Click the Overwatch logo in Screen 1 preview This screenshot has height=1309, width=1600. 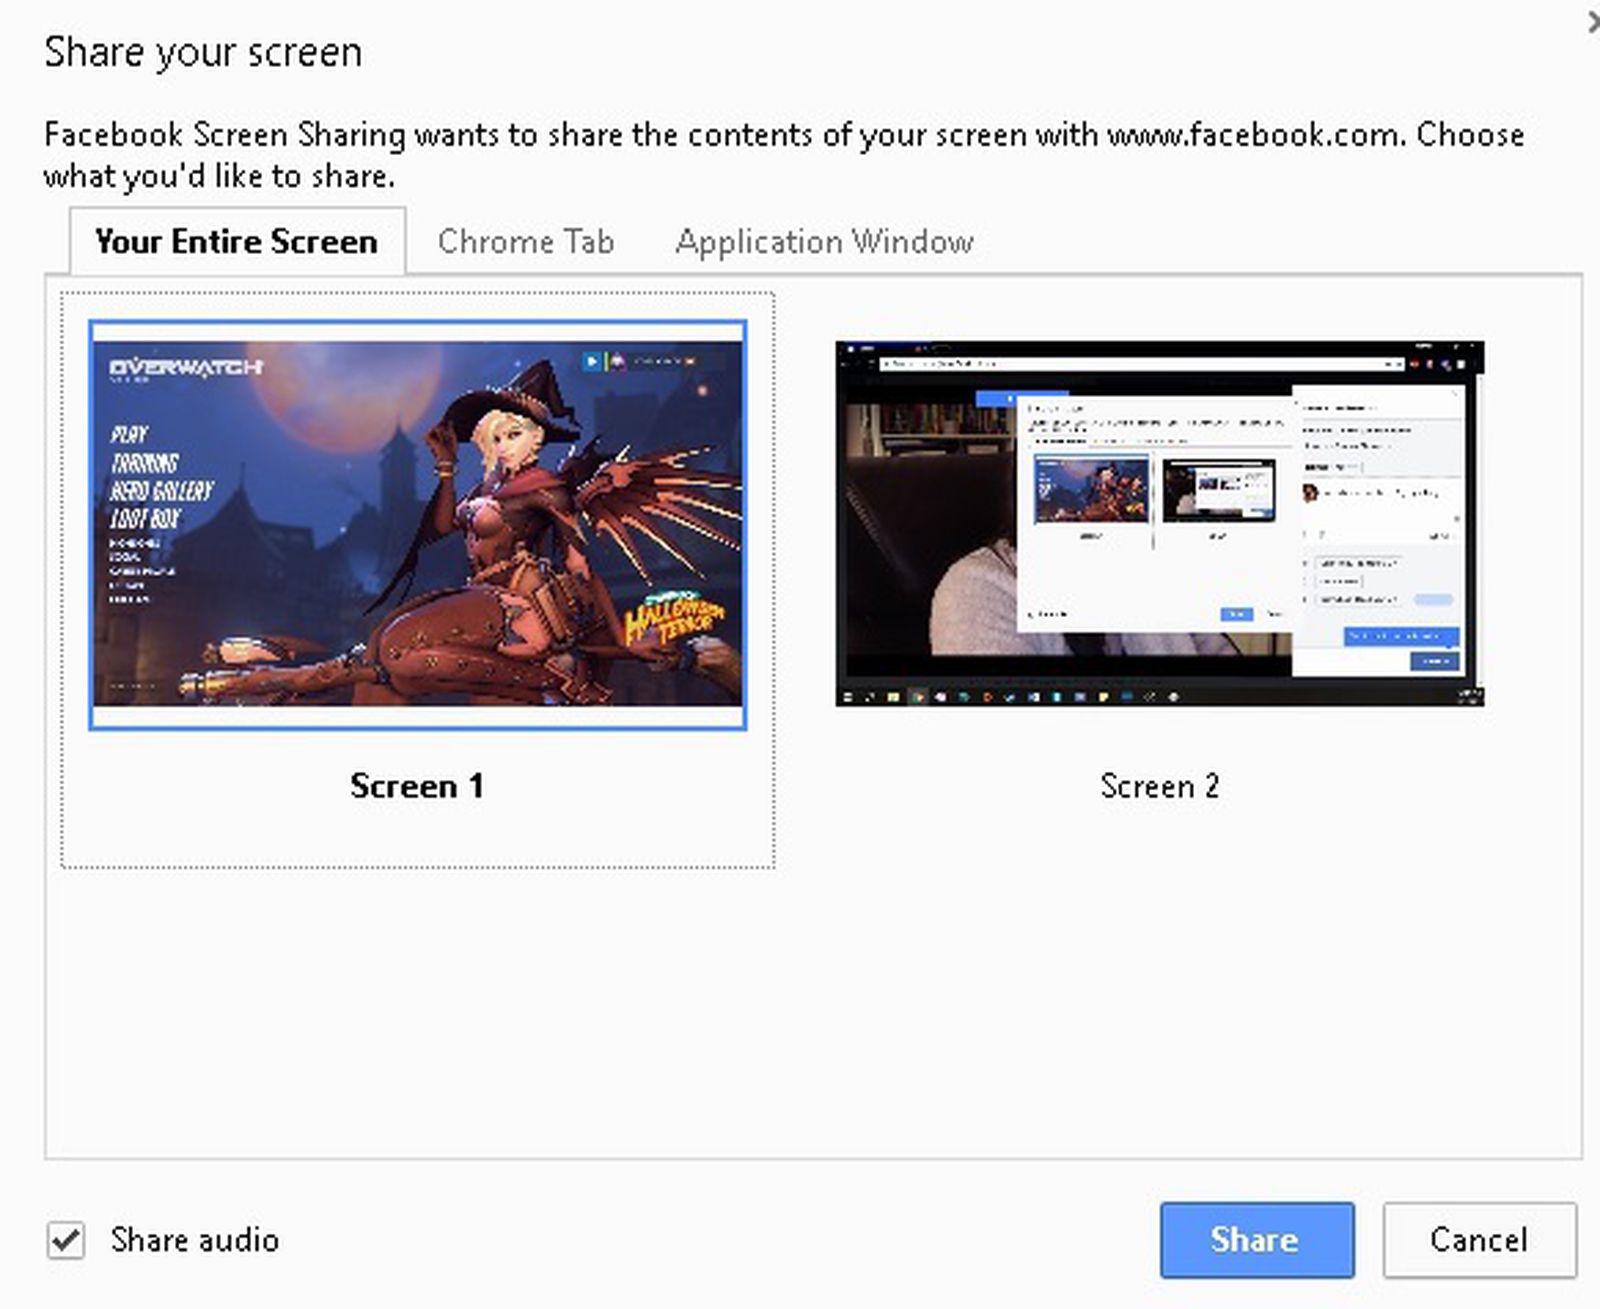185,367
